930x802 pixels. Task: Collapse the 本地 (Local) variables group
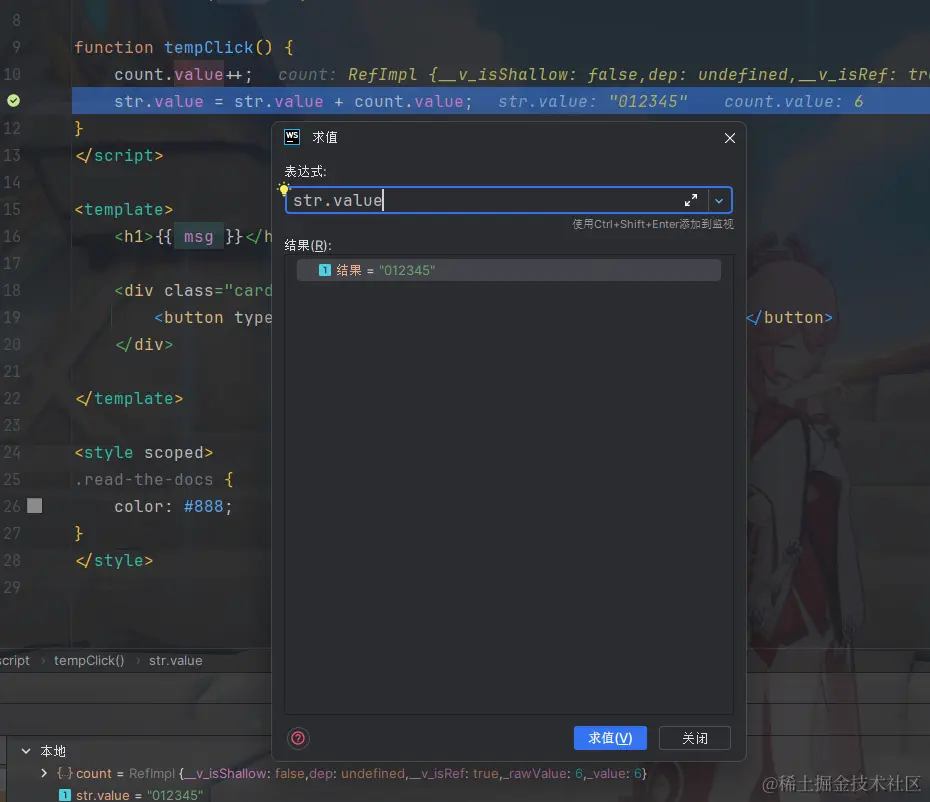click(x=26, y=751)
